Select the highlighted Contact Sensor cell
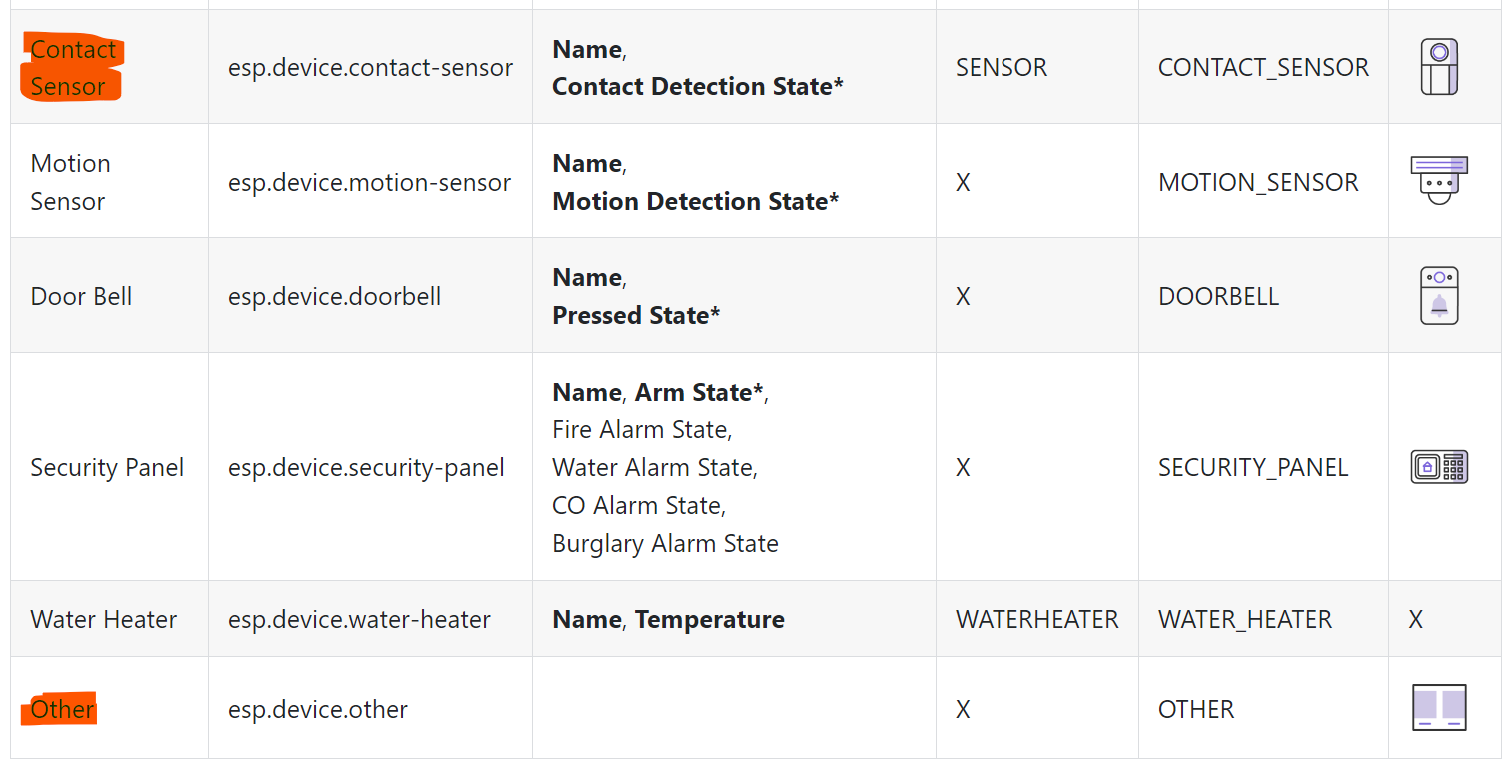Screen dimensions: 1510x761 (x=71, y=67)
